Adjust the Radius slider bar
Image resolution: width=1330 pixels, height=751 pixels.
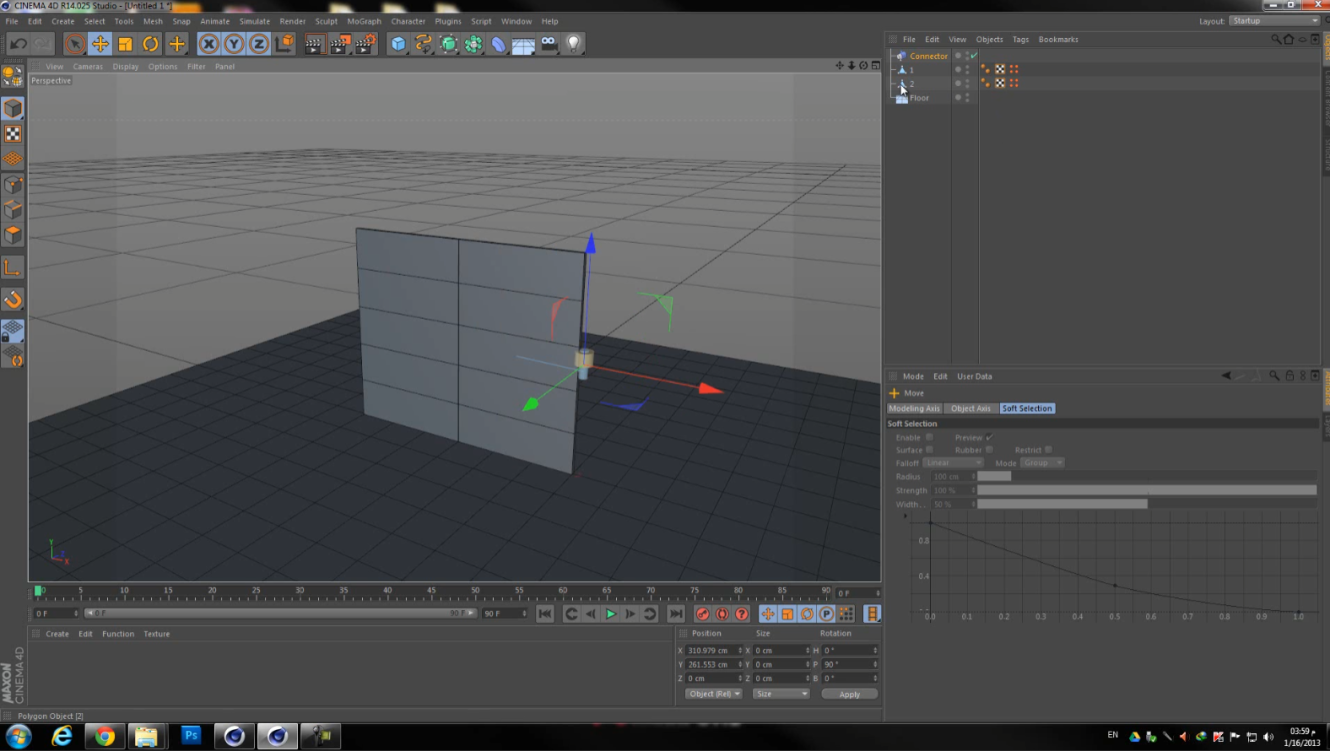tap(1147, 477)
